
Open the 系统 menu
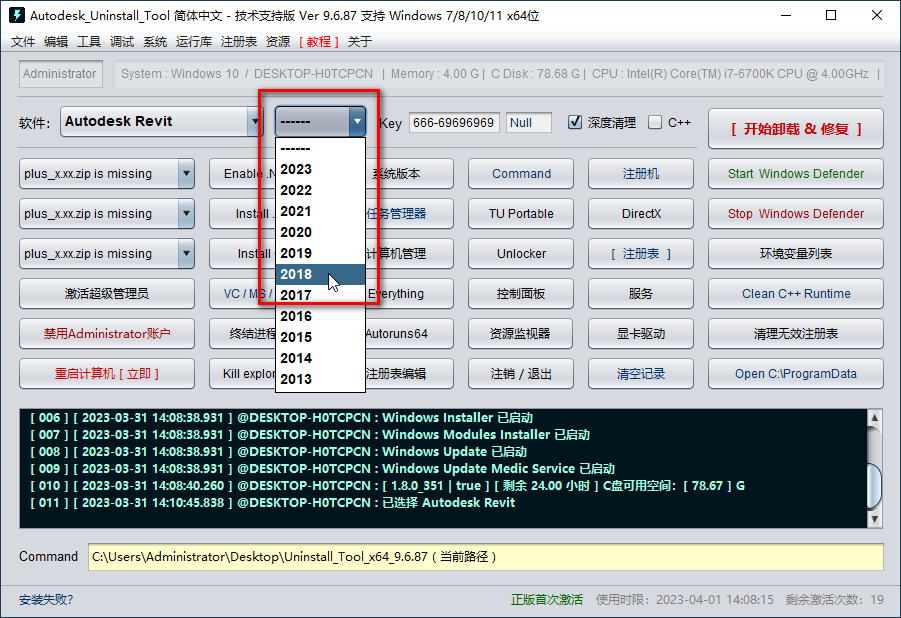155,41
